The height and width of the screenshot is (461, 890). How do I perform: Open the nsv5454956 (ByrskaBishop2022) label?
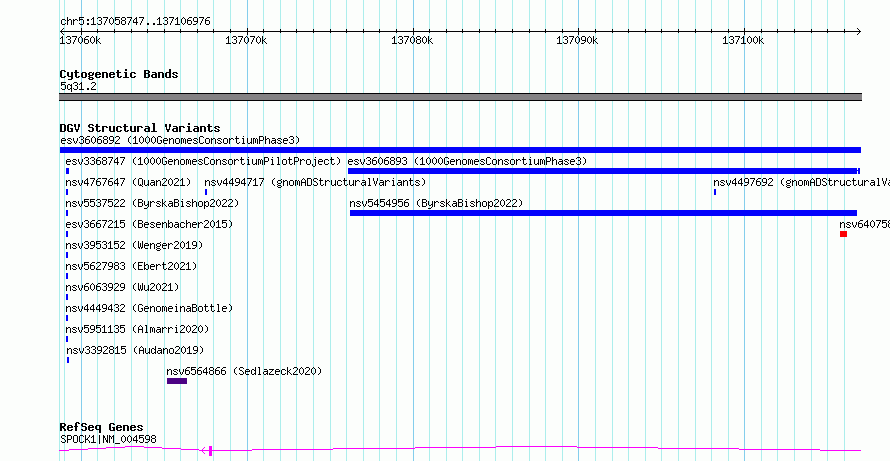436,203
